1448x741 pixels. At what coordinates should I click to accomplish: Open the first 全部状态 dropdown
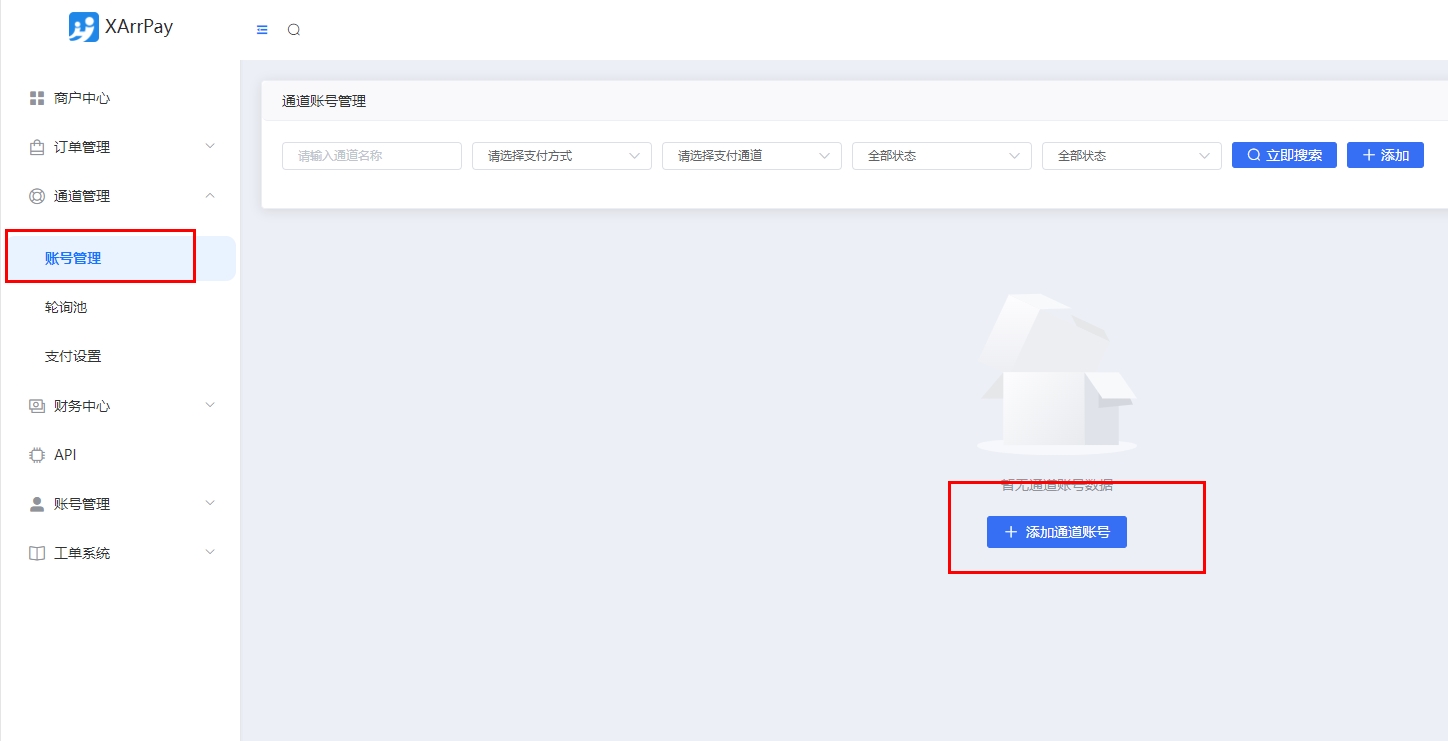pyautogui.click(x=941, y=156)
